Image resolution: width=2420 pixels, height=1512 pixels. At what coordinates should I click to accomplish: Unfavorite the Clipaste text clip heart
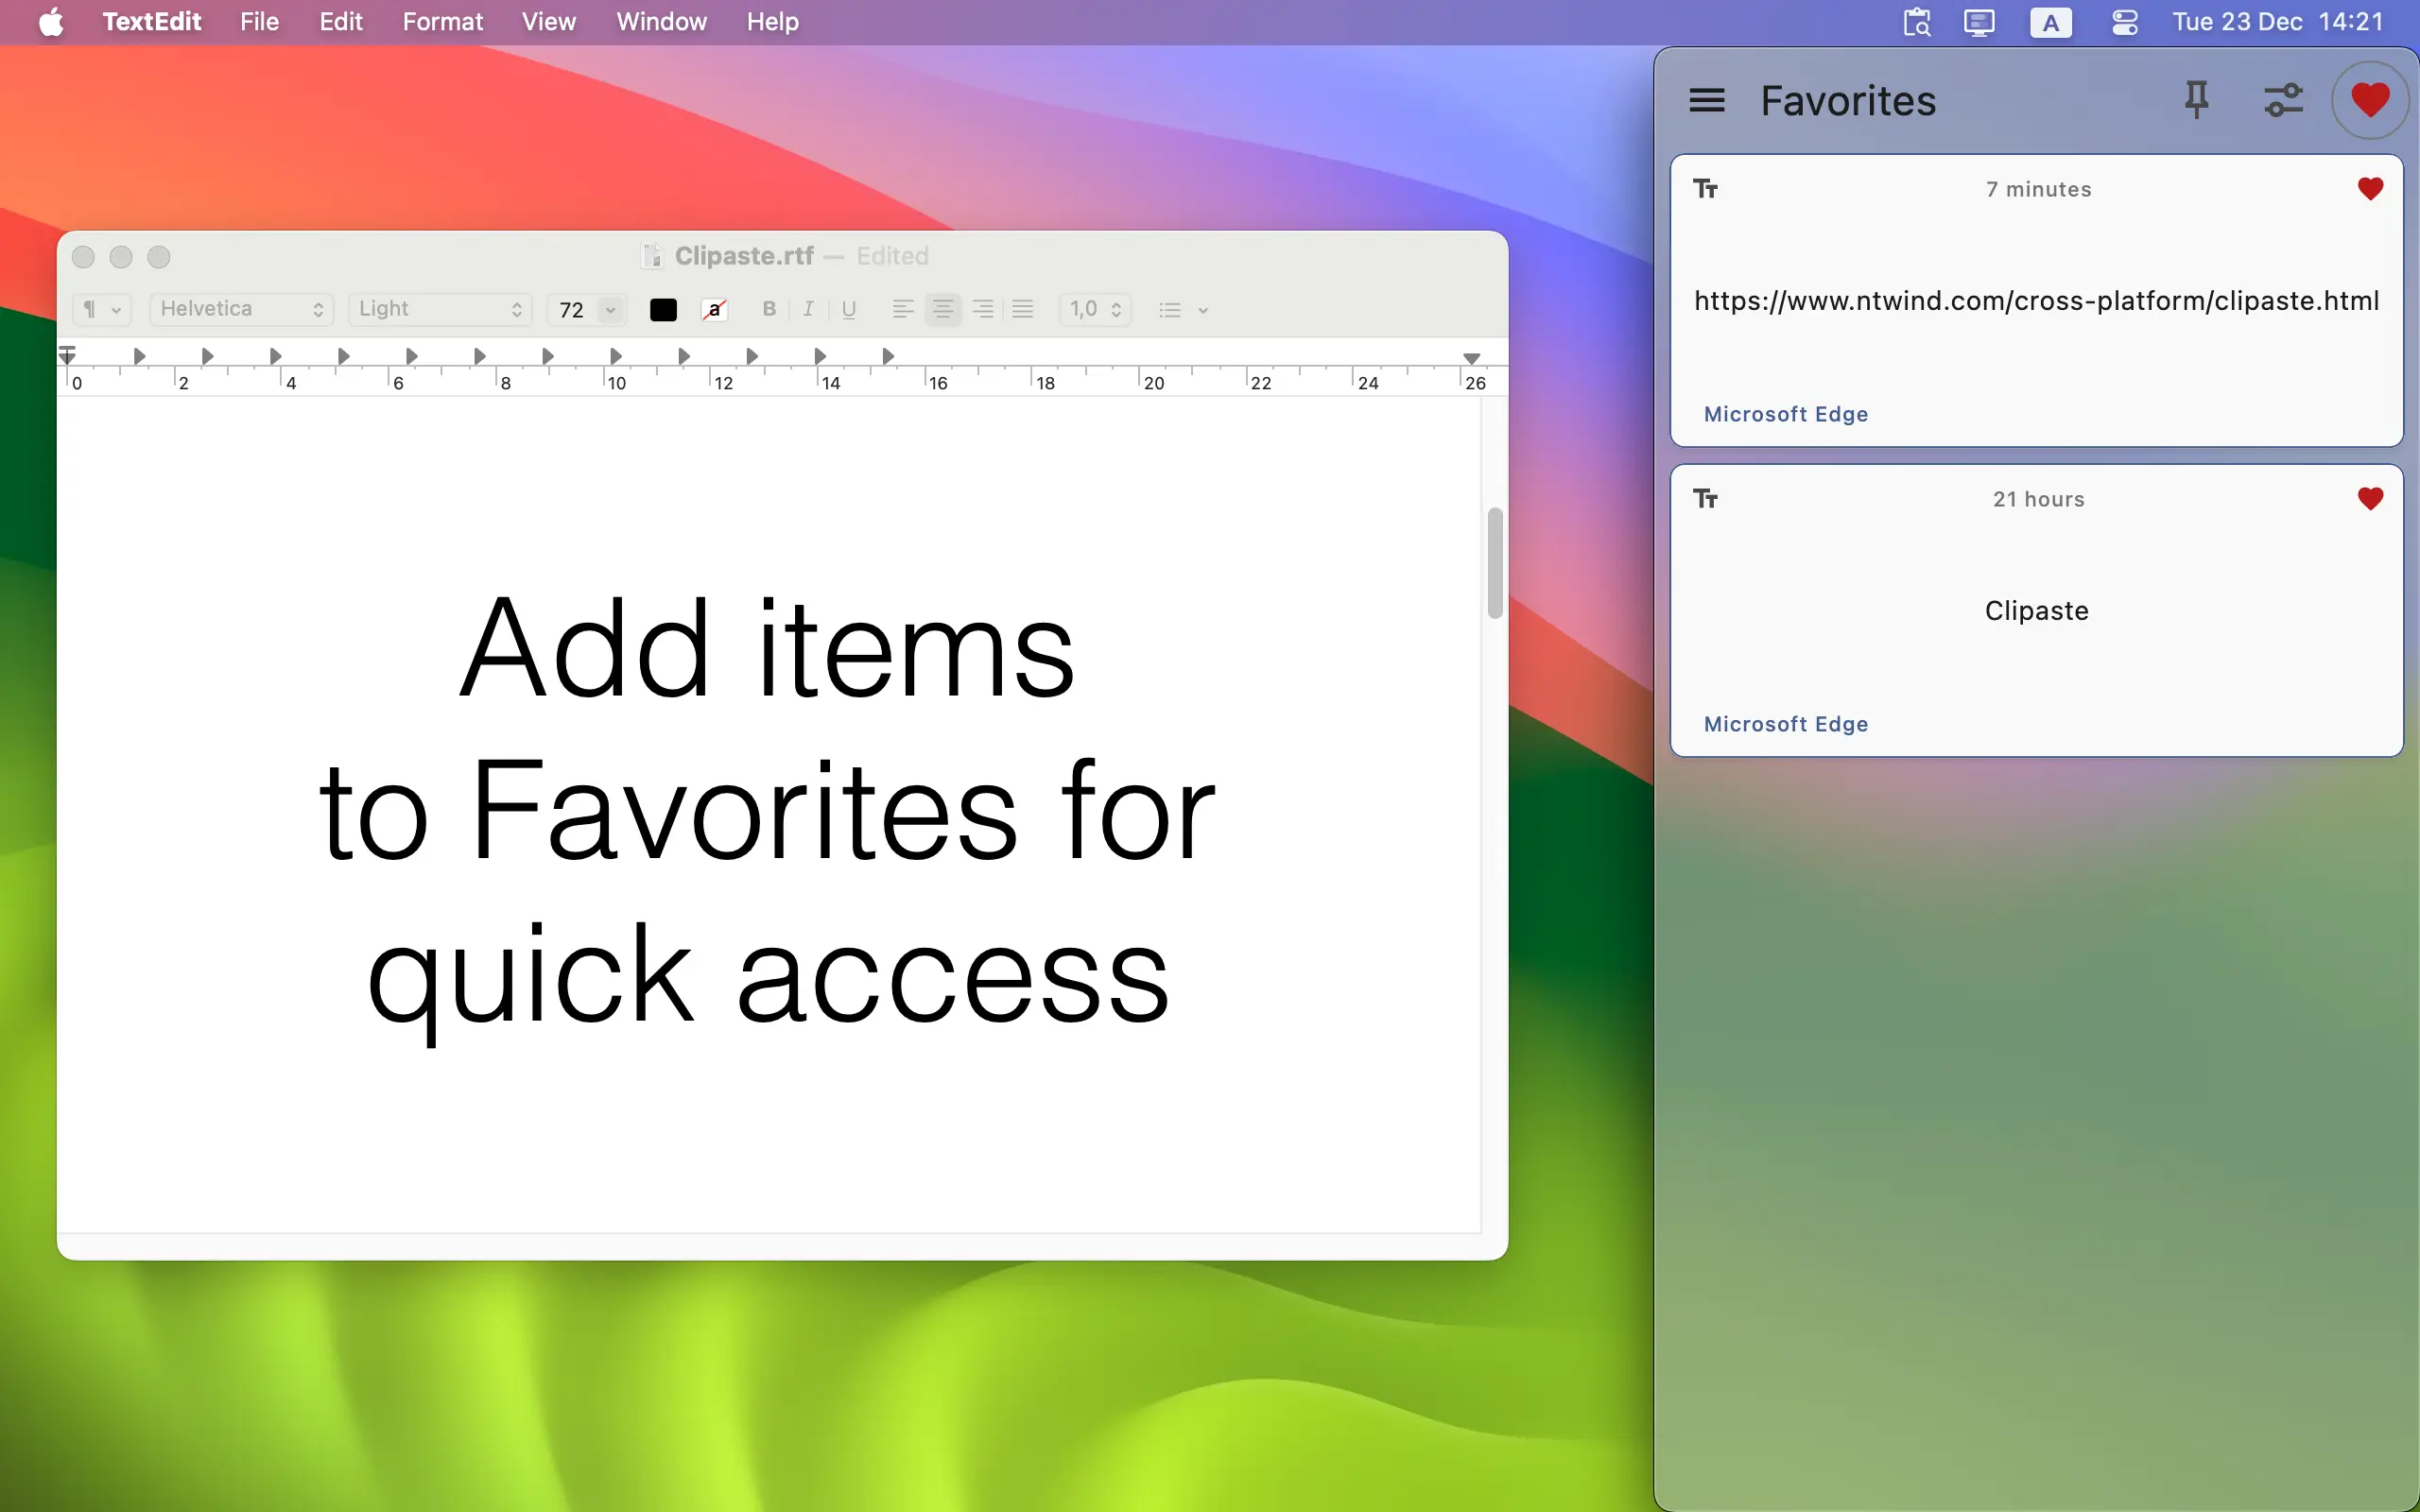click(2369, 499)
